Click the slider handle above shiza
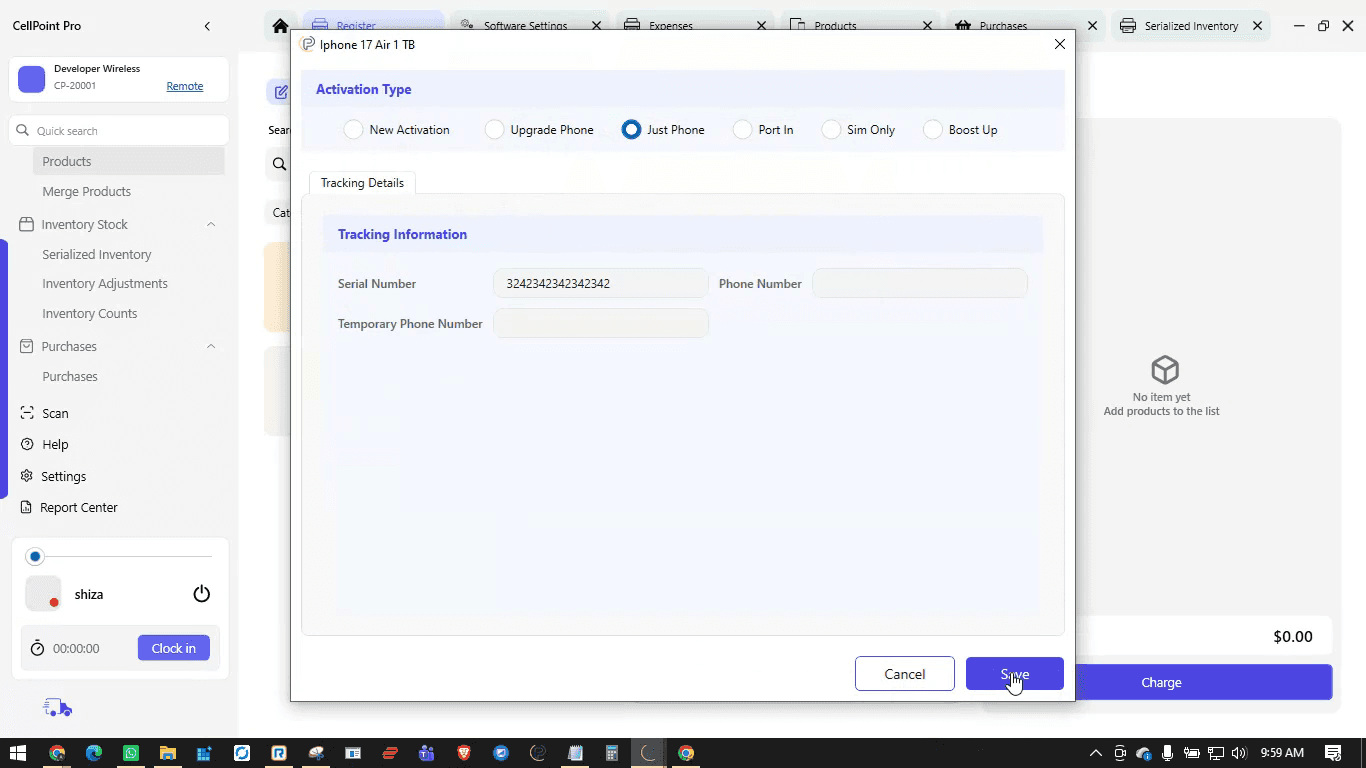Viewport: 1366px width, 768px height. click(35, 556)
